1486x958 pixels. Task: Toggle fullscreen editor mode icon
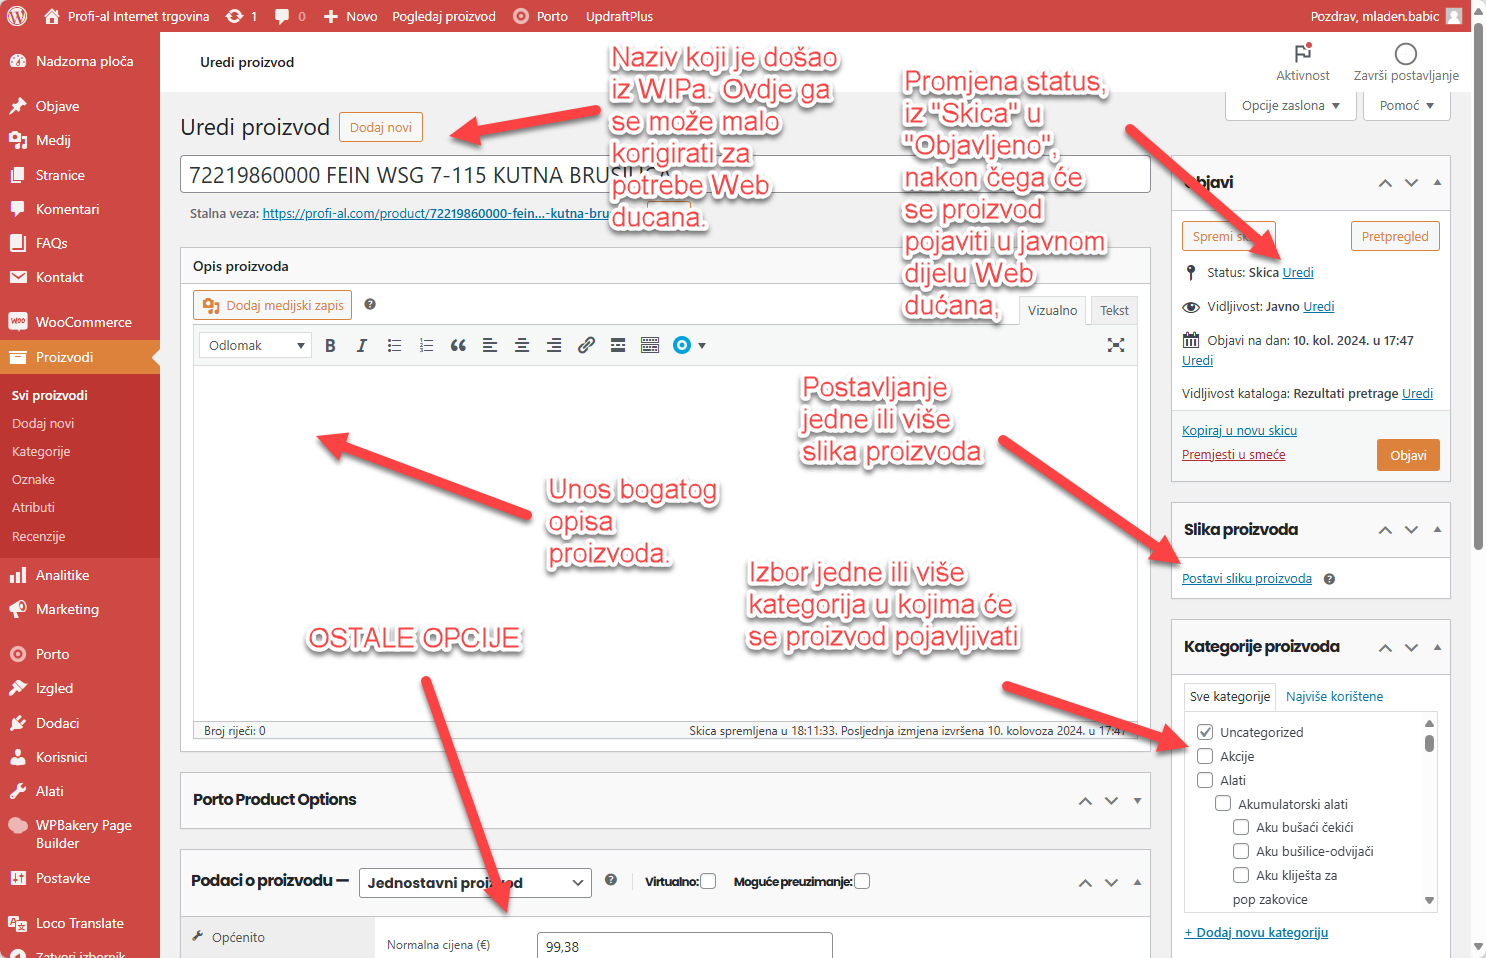1116,346
